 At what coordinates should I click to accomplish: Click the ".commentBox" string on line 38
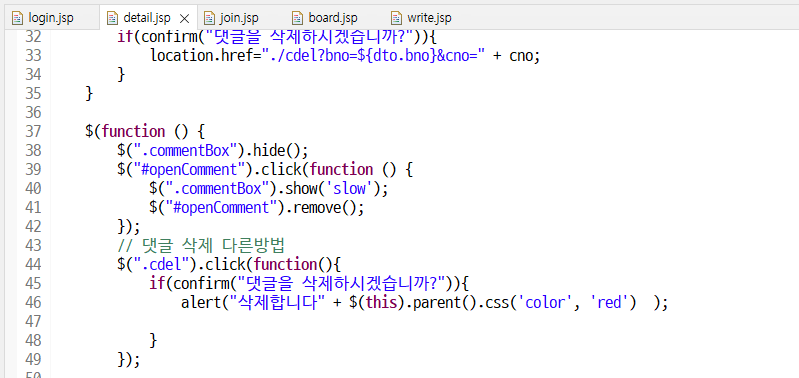(x=184, y=151)
